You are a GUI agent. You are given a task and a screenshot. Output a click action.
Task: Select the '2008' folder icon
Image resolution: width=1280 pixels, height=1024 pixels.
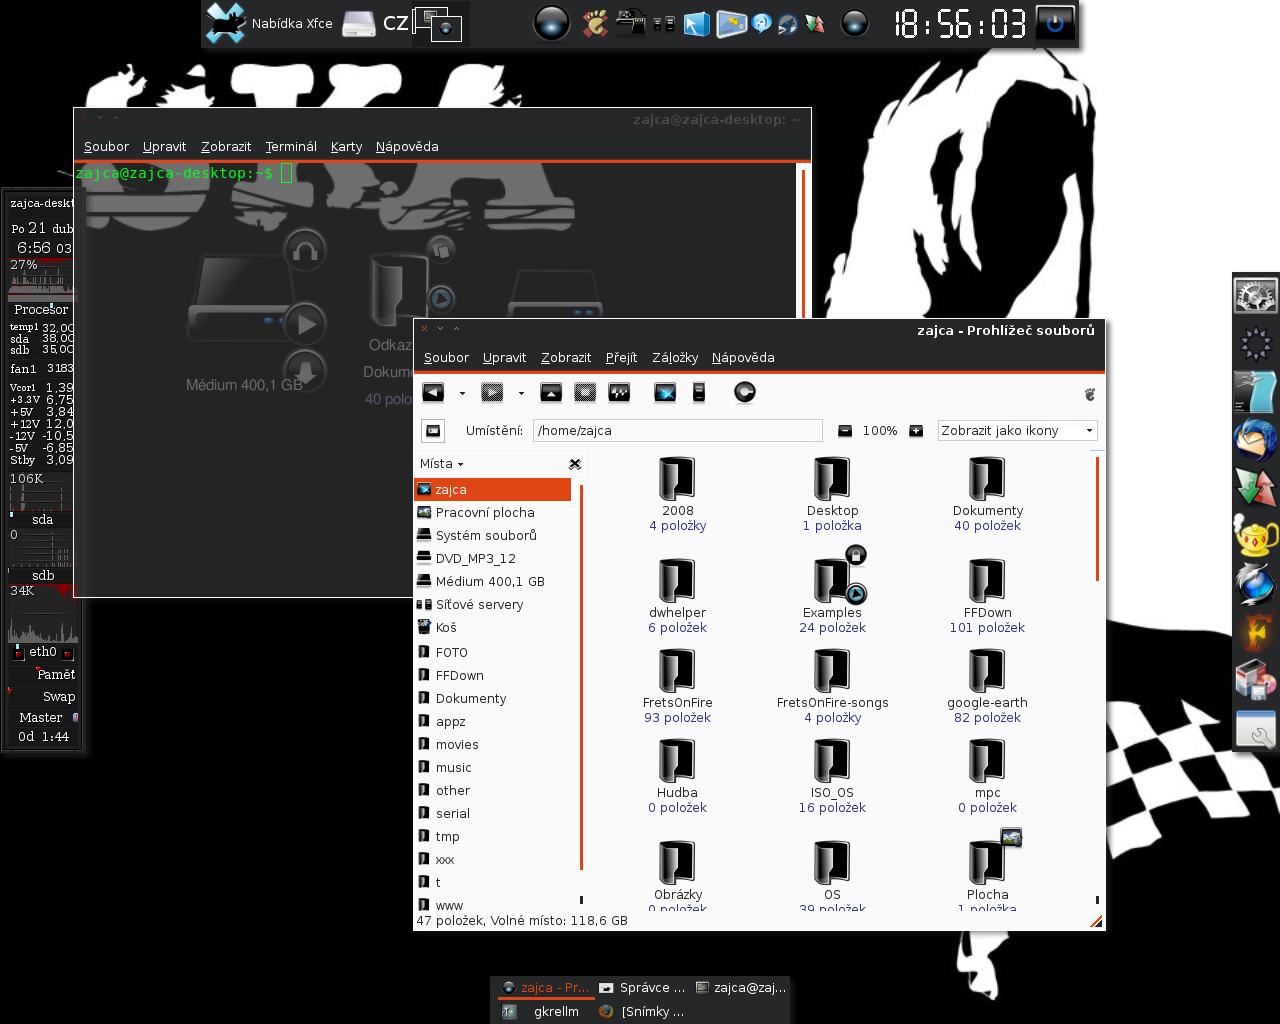click(677, 479)
